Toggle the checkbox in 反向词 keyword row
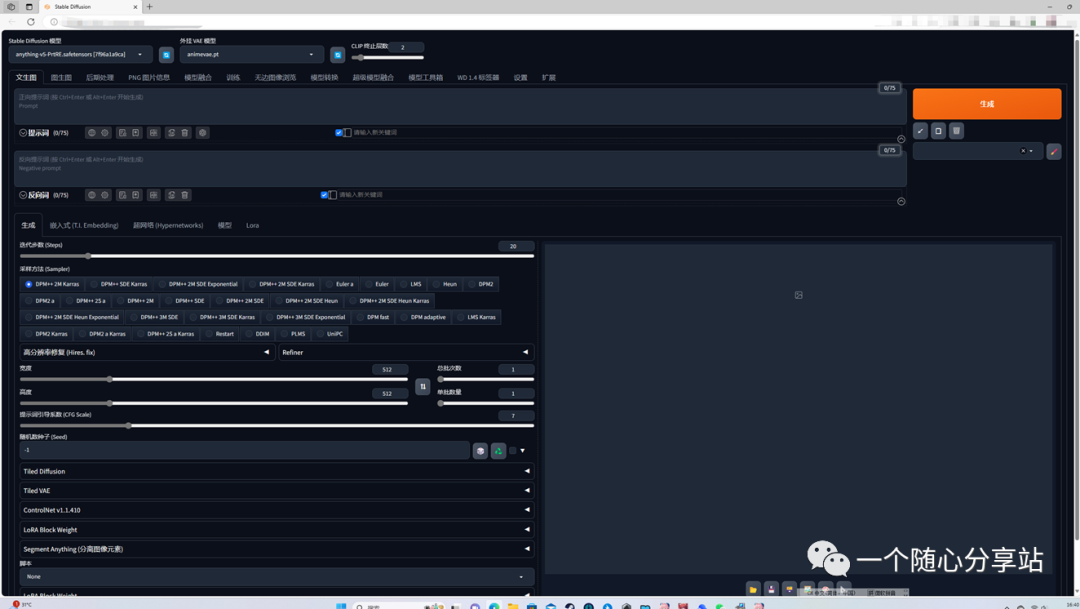The image size is (1080, 609). 324,195
